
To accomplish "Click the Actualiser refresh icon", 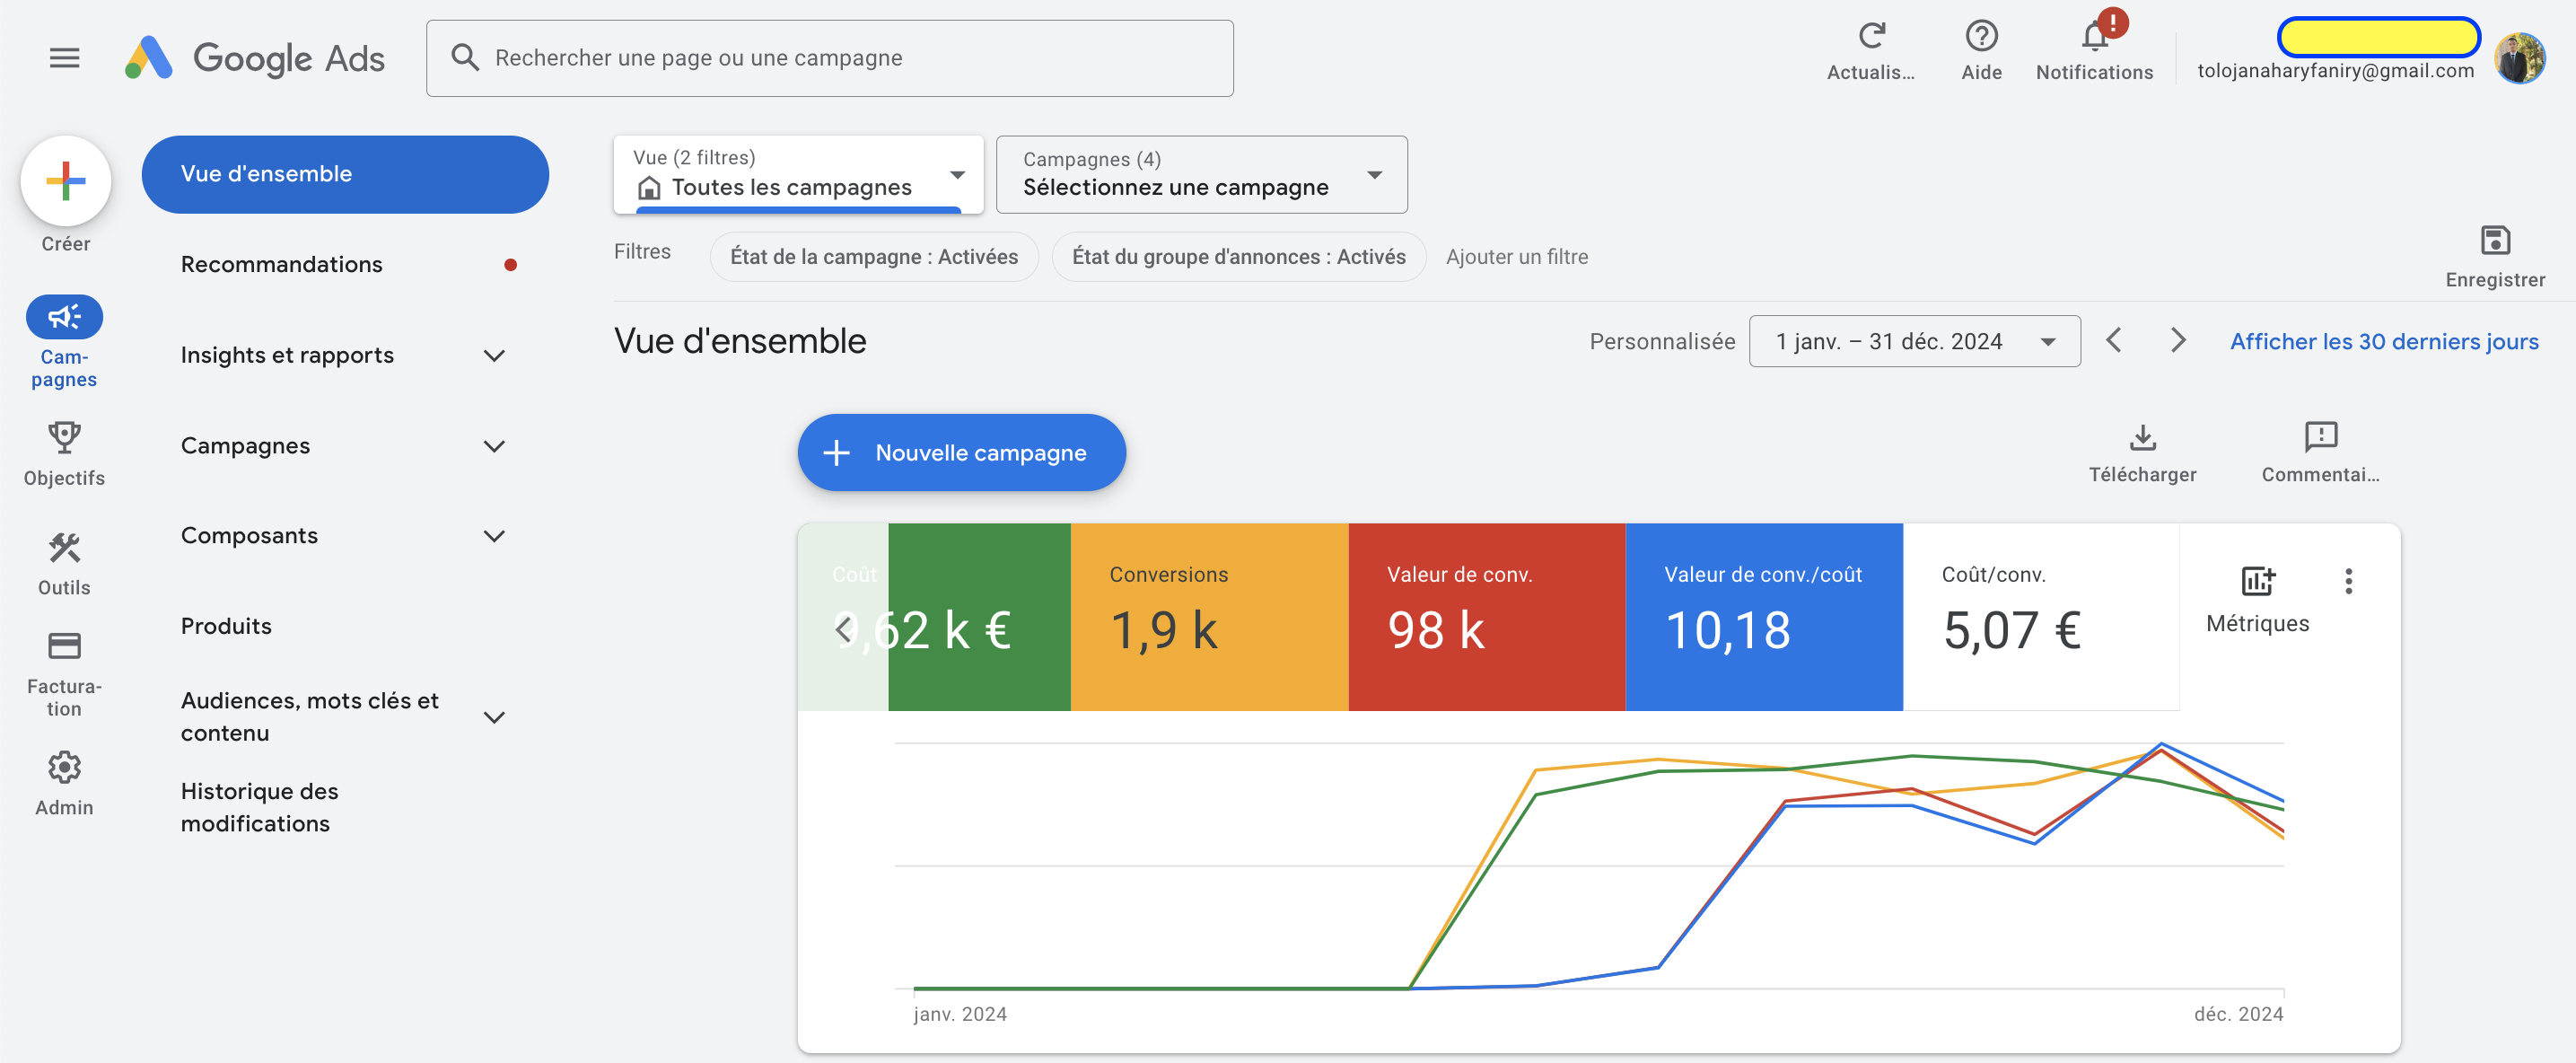I will 1870,37.
